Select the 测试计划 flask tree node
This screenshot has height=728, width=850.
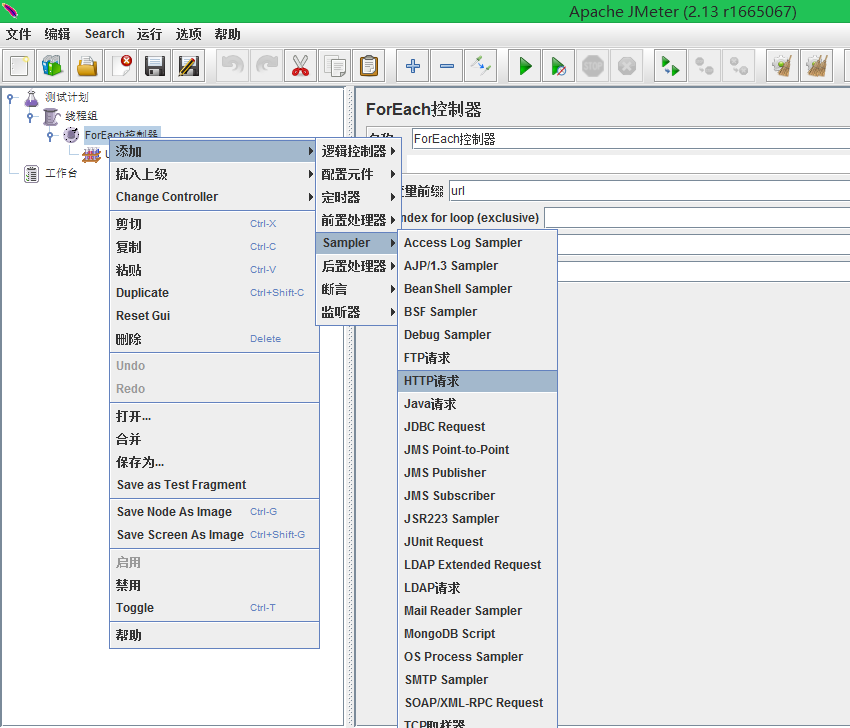56,98
